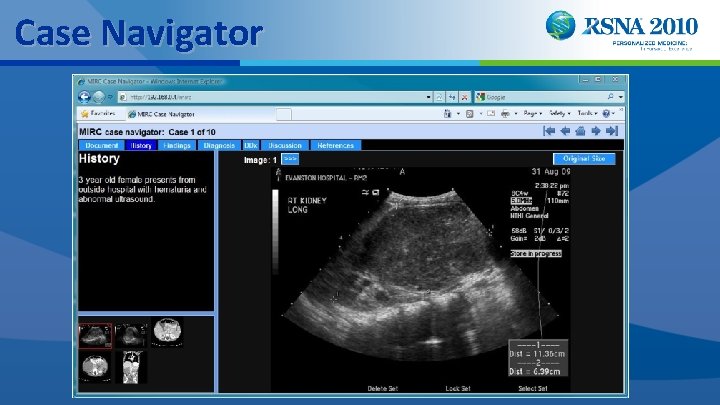Stop loading with the red X icon
Image resolution: width=720 pixels, height=405 pixels.
pos(465,97)
